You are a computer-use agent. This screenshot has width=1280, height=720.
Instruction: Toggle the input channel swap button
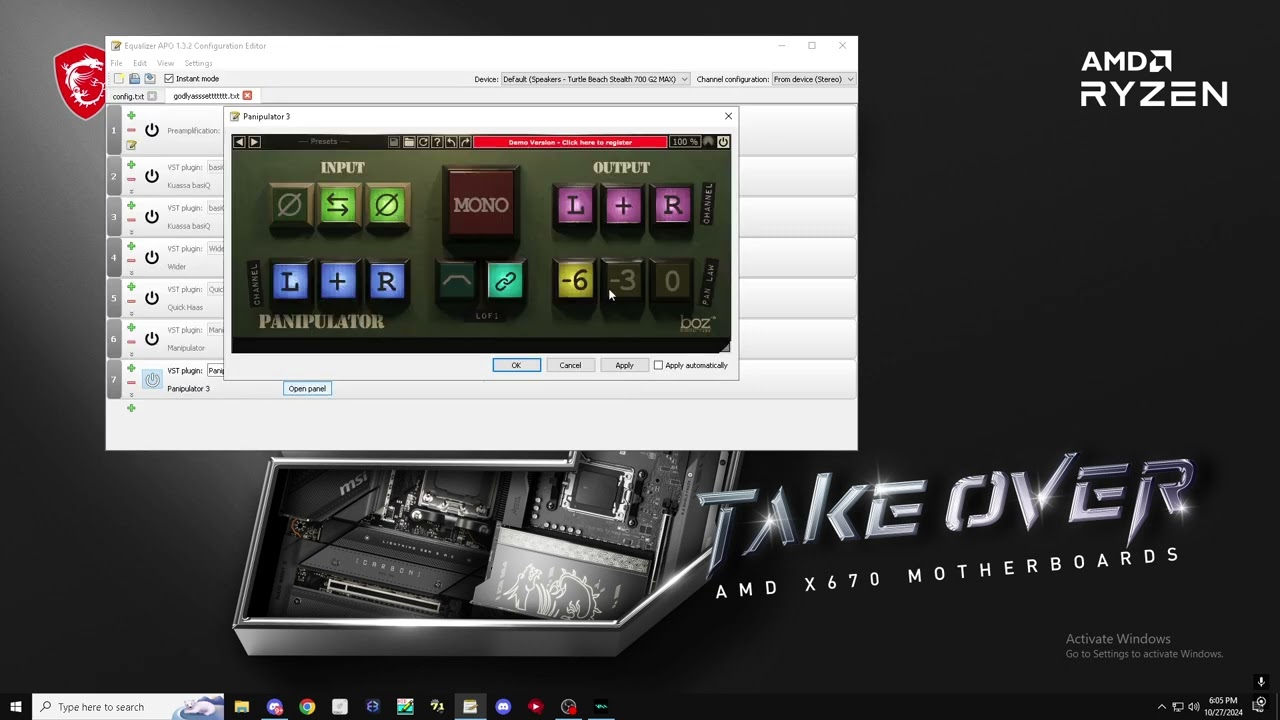[x=337, y=206]
